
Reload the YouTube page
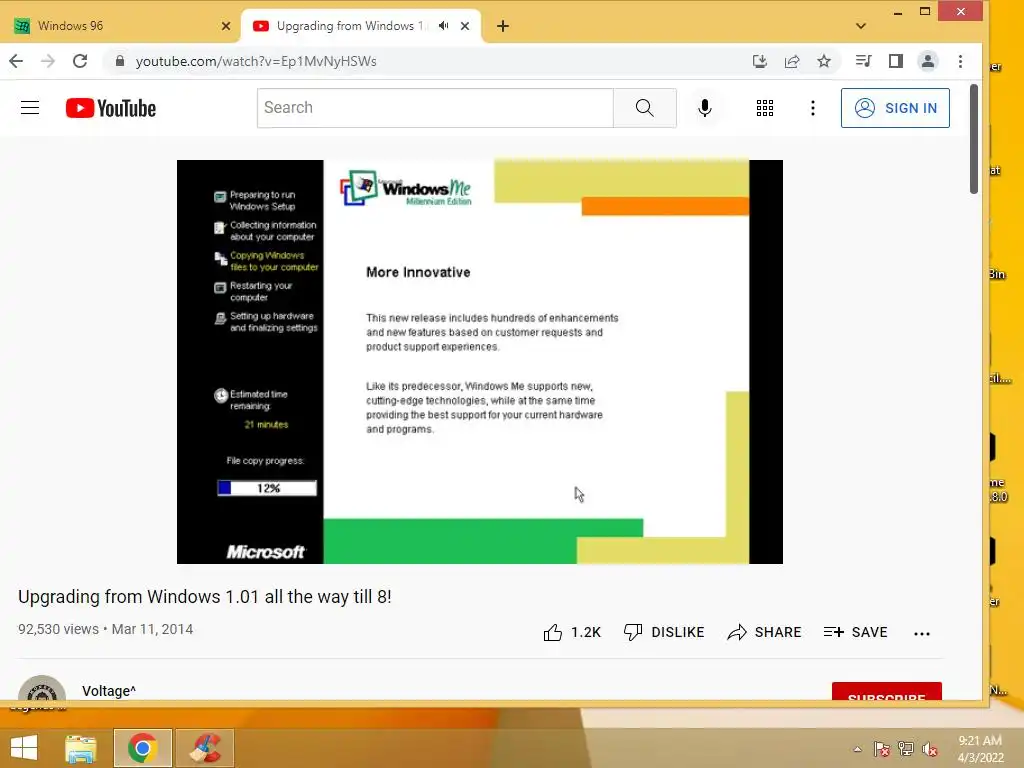point(80,61)
